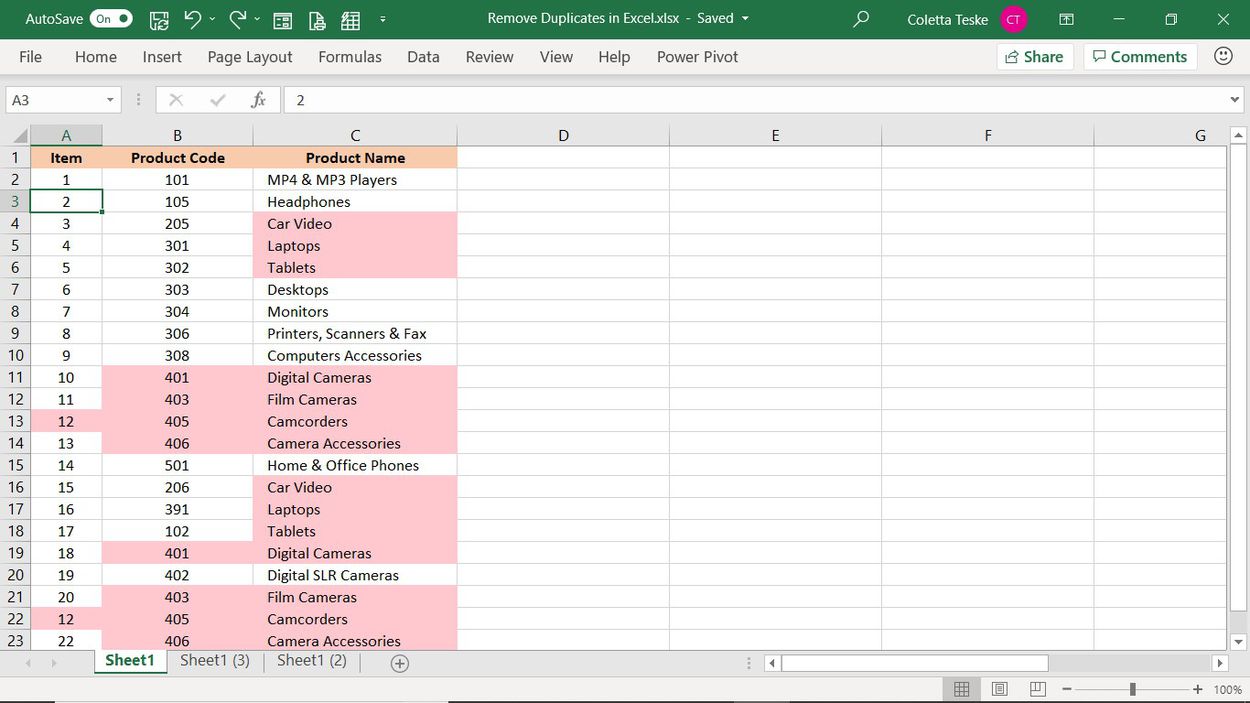
Task: Toggle the AutoSave switch off
Action: click(x=111, y=19)
